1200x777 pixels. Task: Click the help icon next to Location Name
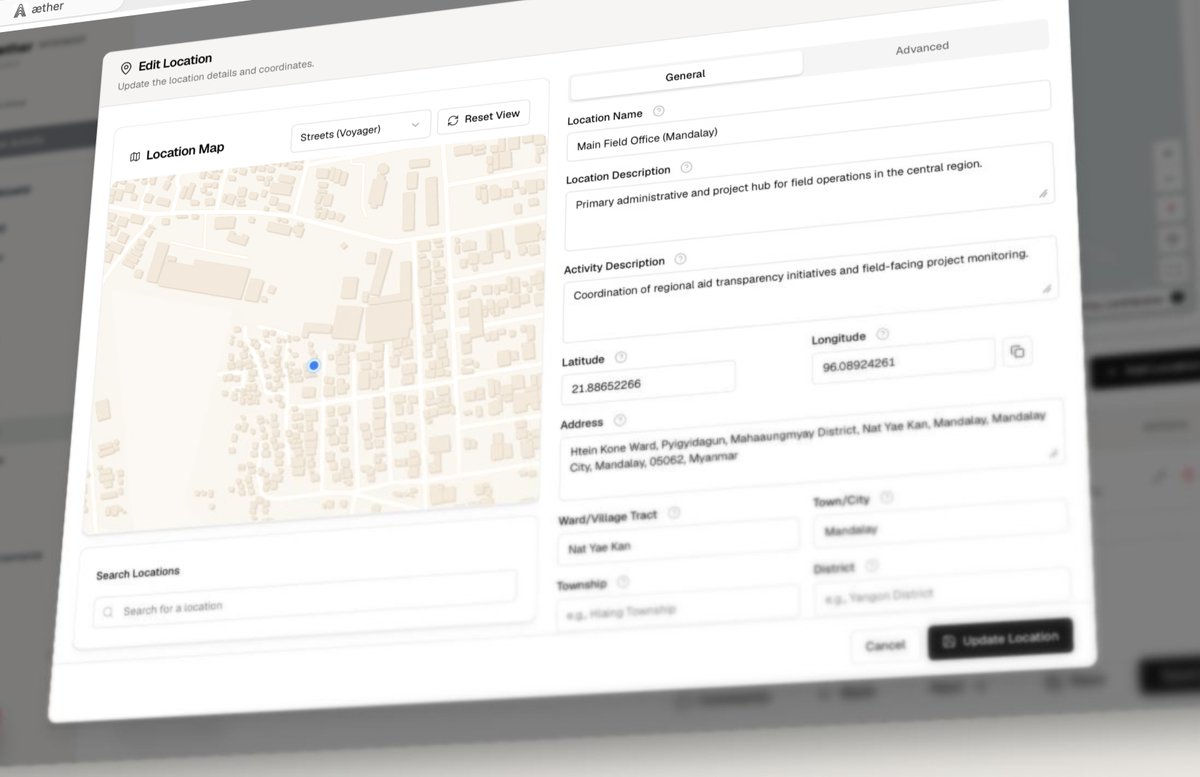tap(658, 111)
